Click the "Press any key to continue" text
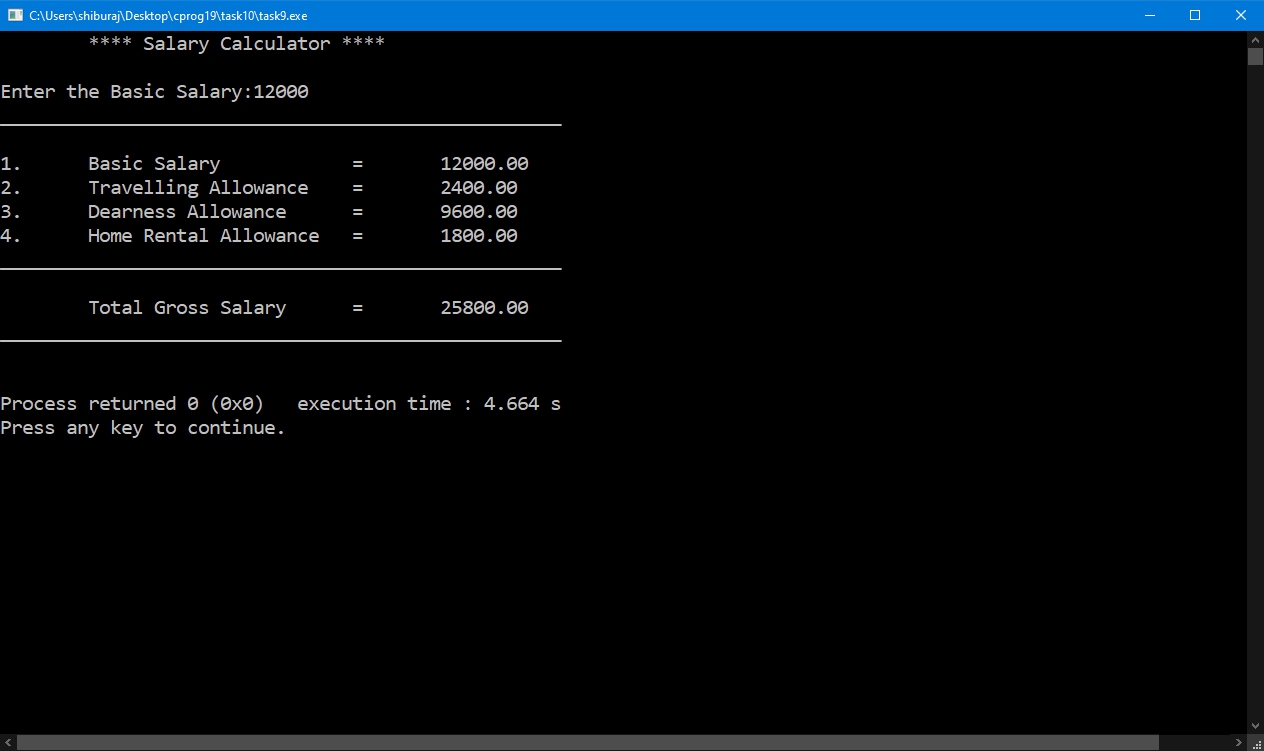Image resolution: width=1264 pixels, height=751 pixels. [x=142, y=428]
